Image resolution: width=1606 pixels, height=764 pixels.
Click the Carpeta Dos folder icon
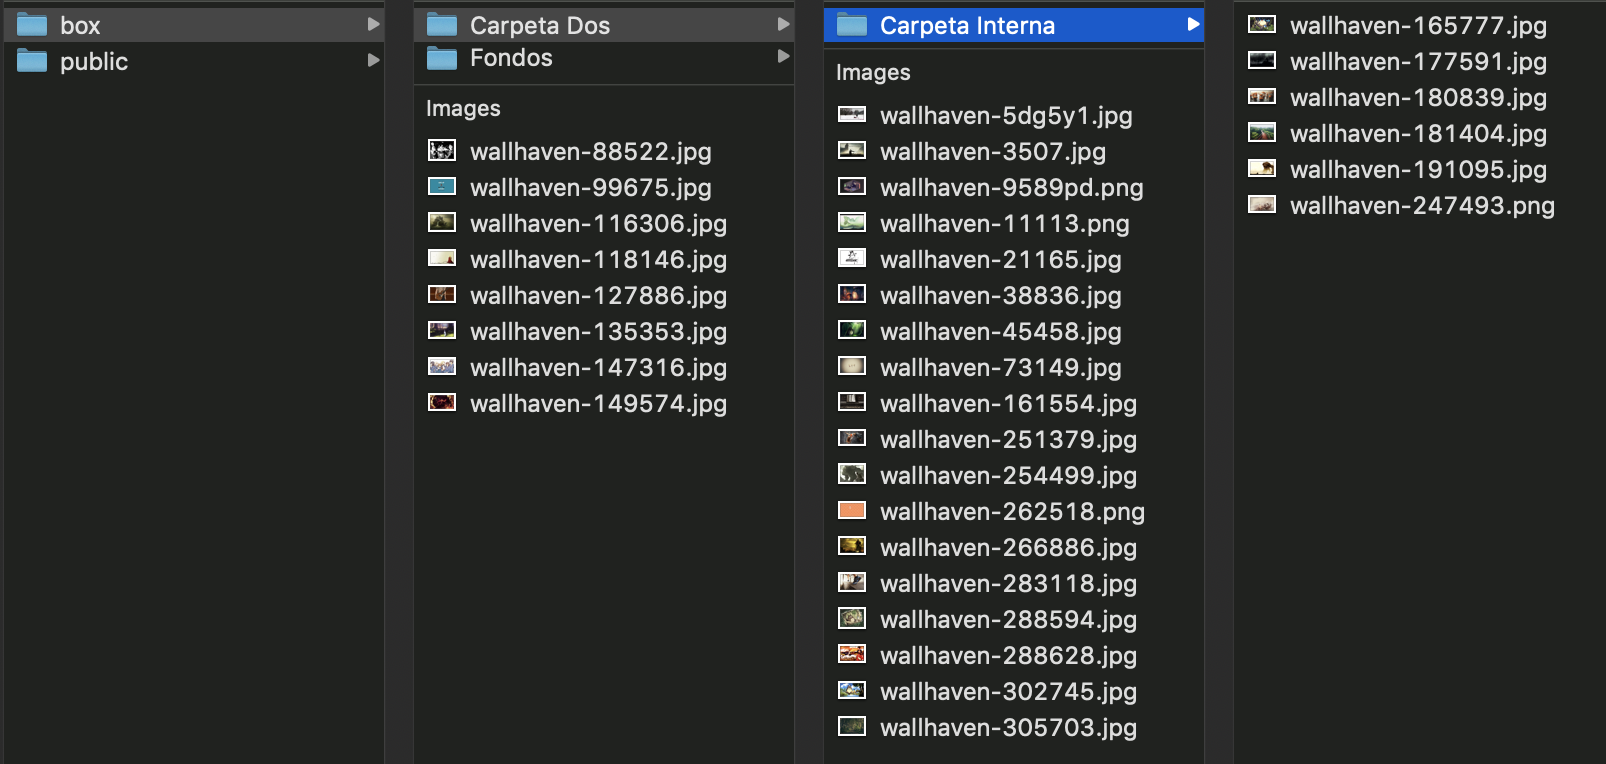coord(442,25)
